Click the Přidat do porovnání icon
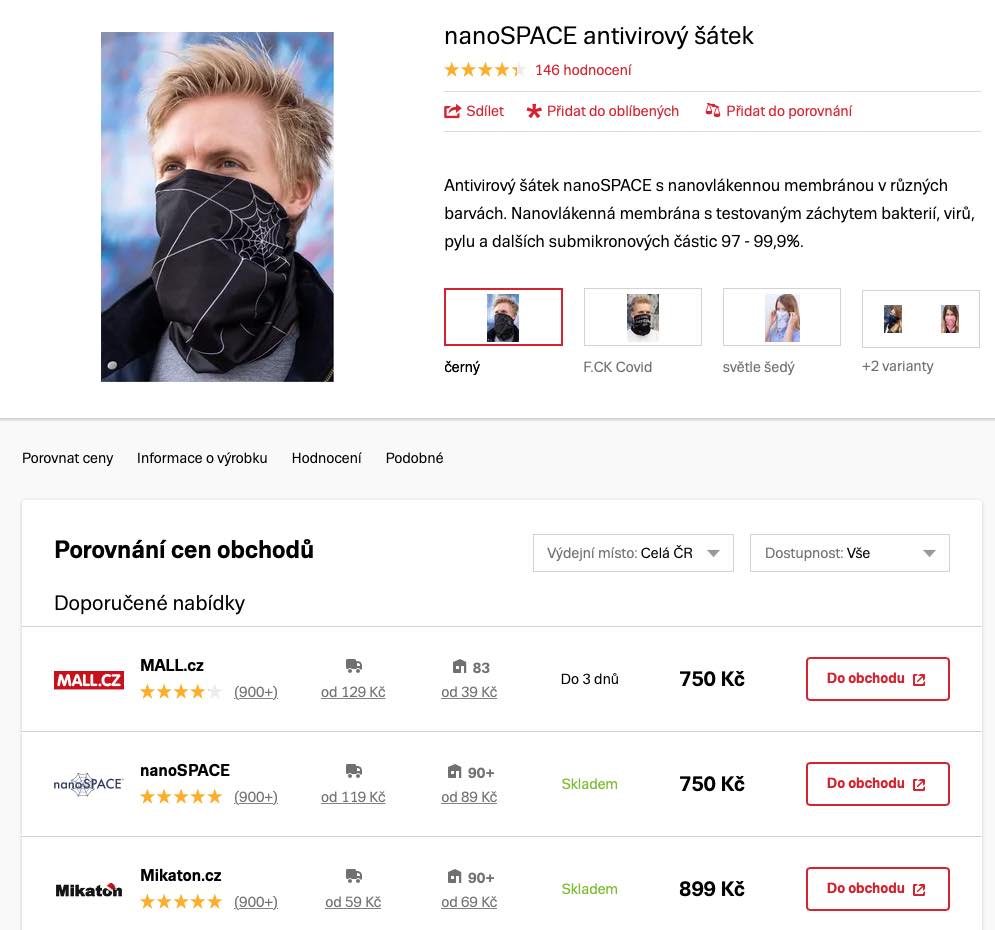Viewport: 995px width, 930px height. coord(712,111)
